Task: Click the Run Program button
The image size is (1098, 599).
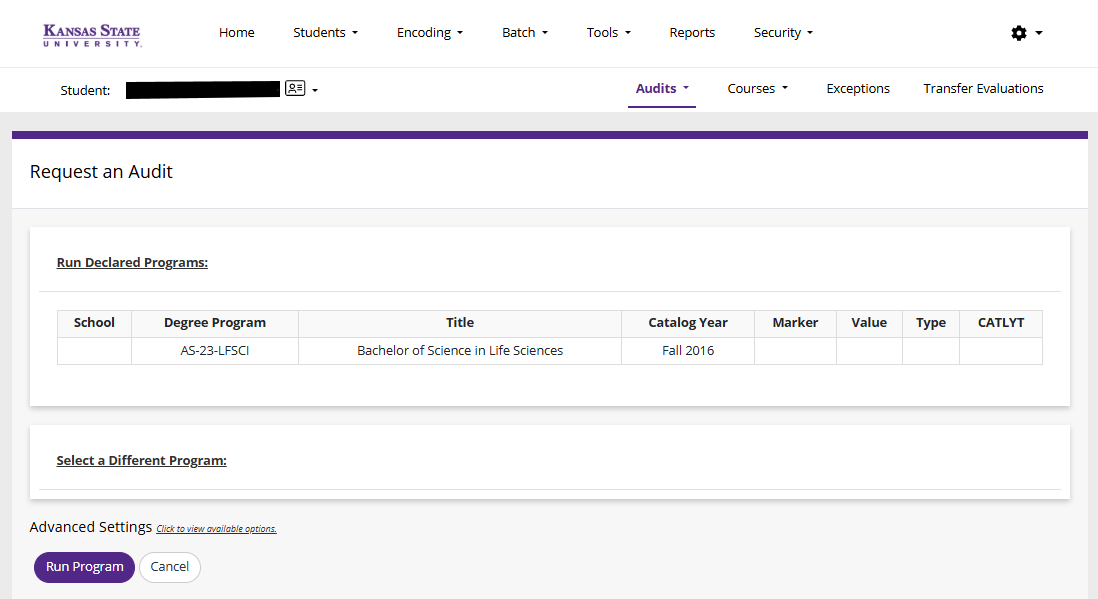Action: [x=84, y=567]
